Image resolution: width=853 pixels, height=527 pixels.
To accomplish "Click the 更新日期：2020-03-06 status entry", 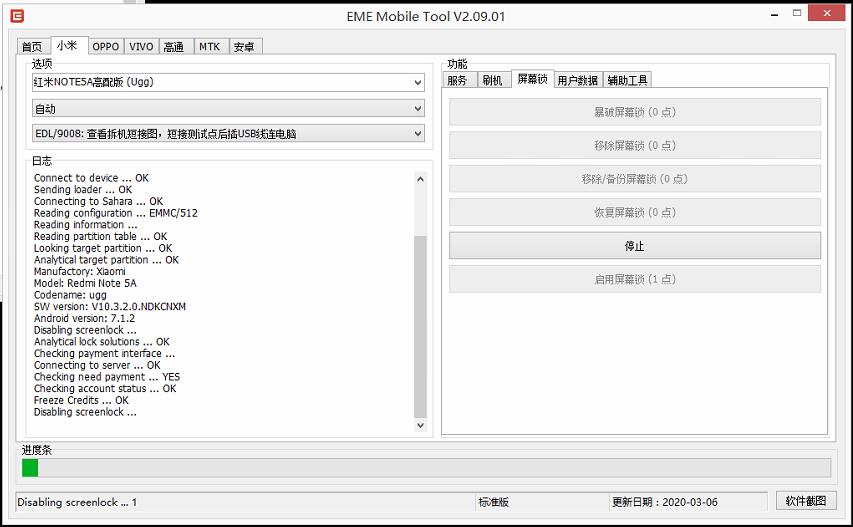I will tap(665, 502).
